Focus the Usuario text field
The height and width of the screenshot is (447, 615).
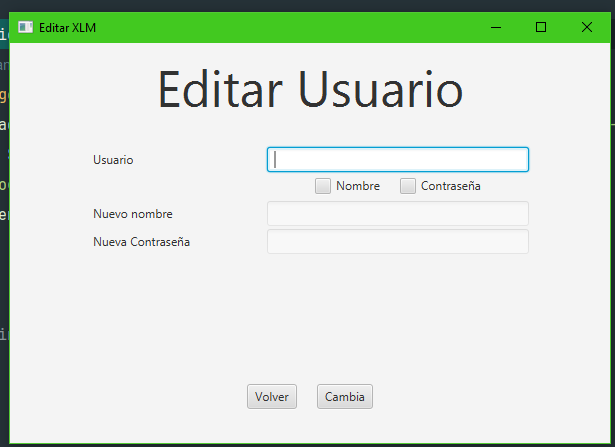point(398,160)
